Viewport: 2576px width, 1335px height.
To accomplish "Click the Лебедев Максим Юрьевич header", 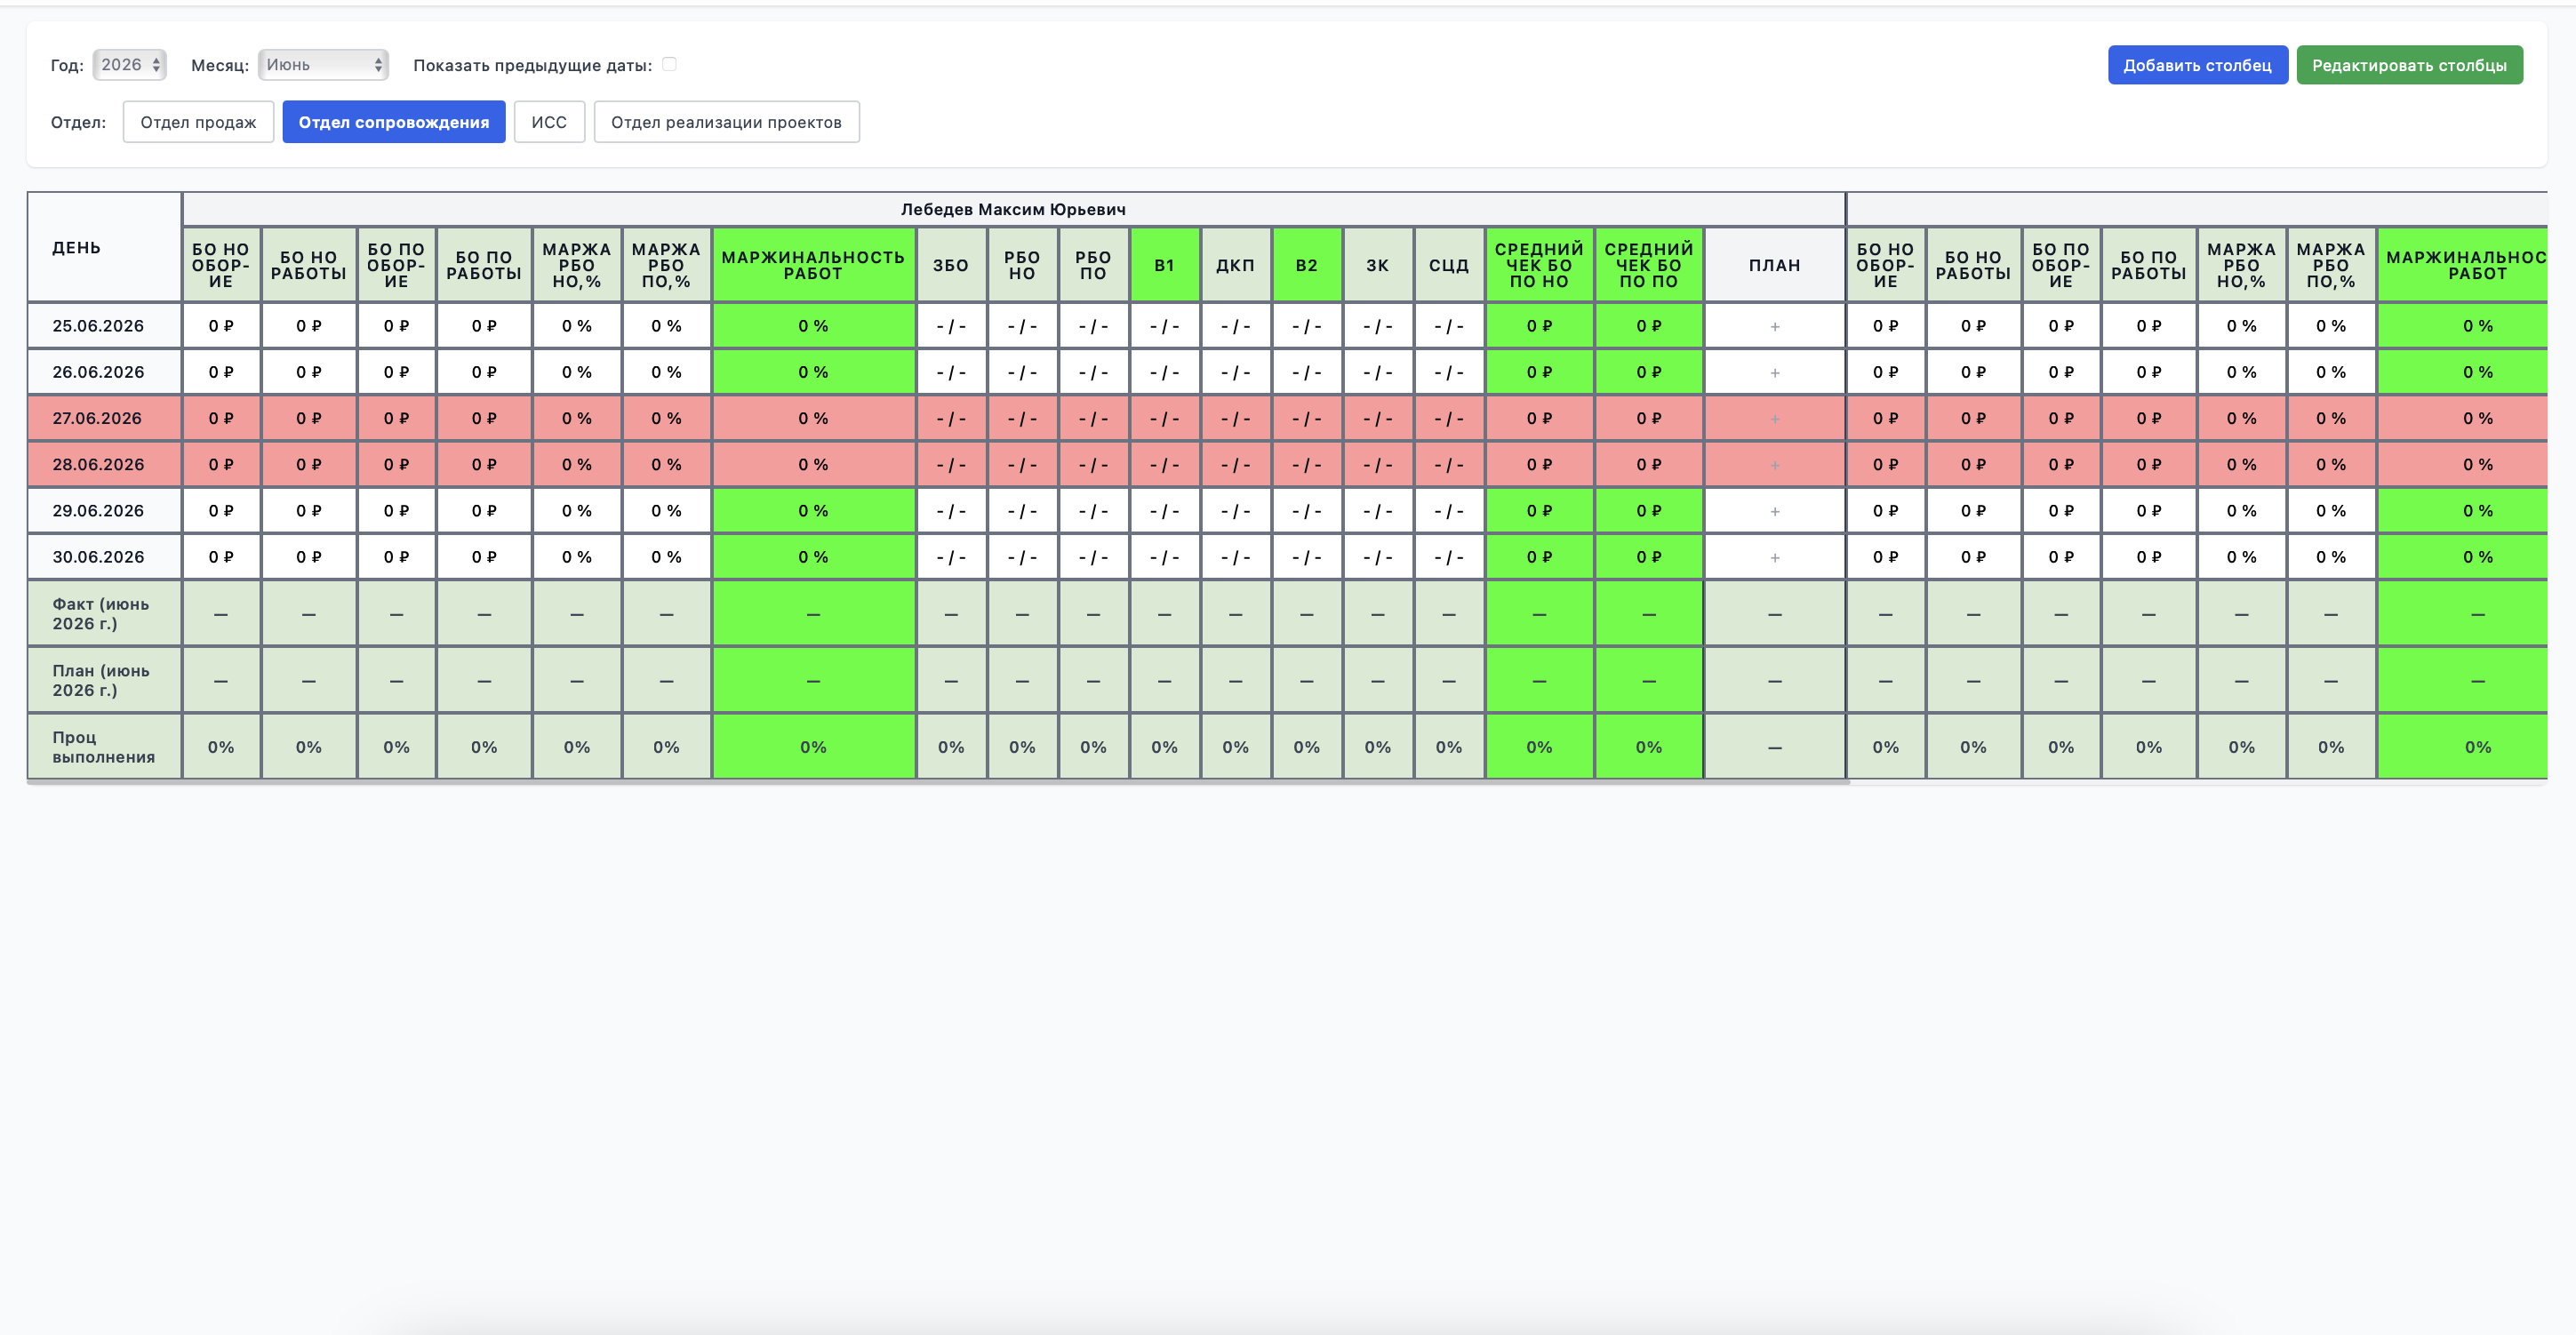I will tap(1013, 209).
